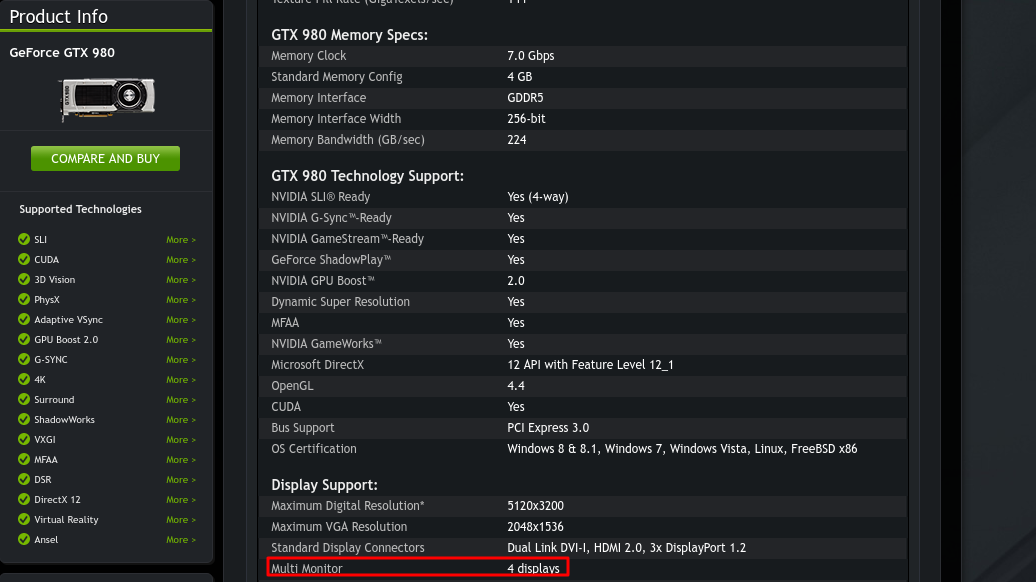Viewport: 1036px width, 582px height.
Task: Click the checkmark icon next to PhysX
Action: click(24, 299)
